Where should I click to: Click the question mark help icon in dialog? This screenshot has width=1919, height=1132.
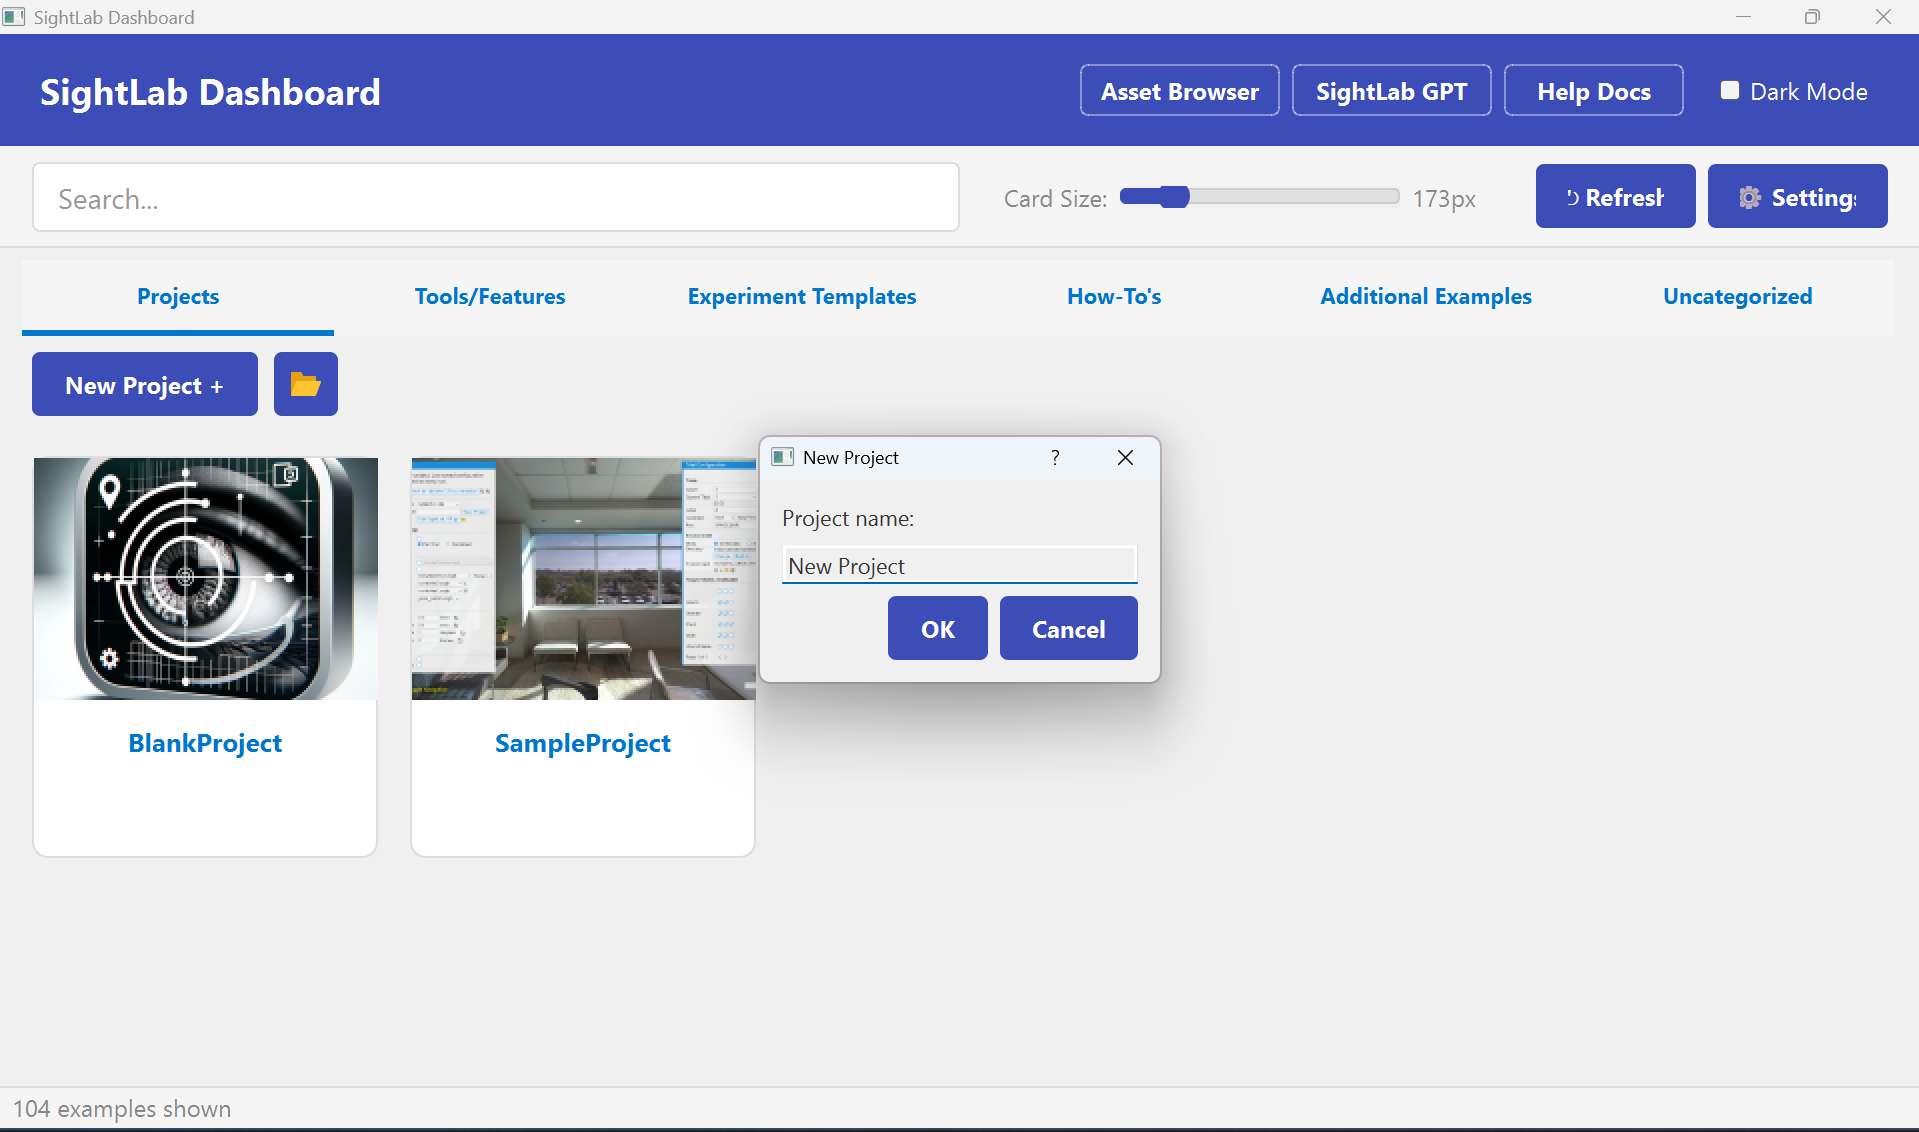pos(1055,457)
